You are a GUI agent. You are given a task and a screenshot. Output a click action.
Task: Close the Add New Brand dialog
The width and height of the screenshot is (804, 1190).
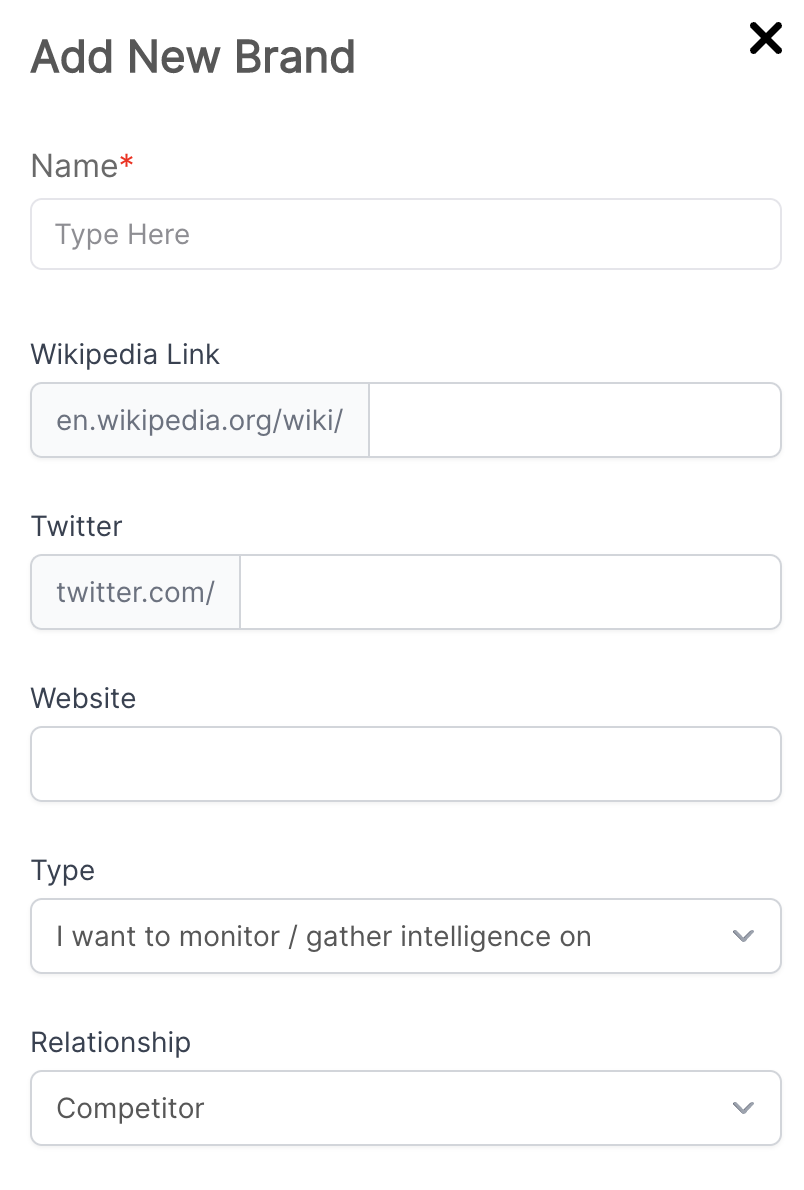765,39
